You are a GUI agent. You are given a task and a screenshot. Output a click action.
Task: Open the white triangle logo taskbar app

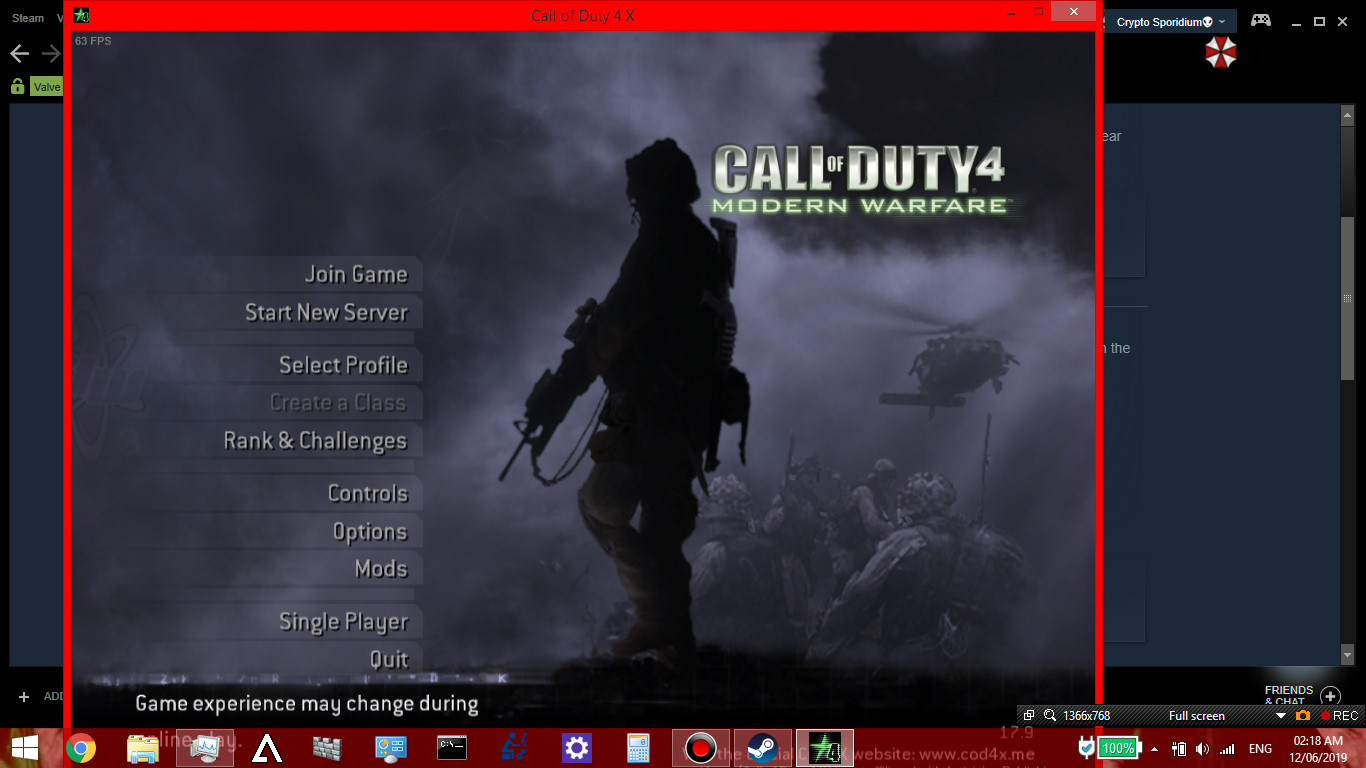tap(267, 748)
